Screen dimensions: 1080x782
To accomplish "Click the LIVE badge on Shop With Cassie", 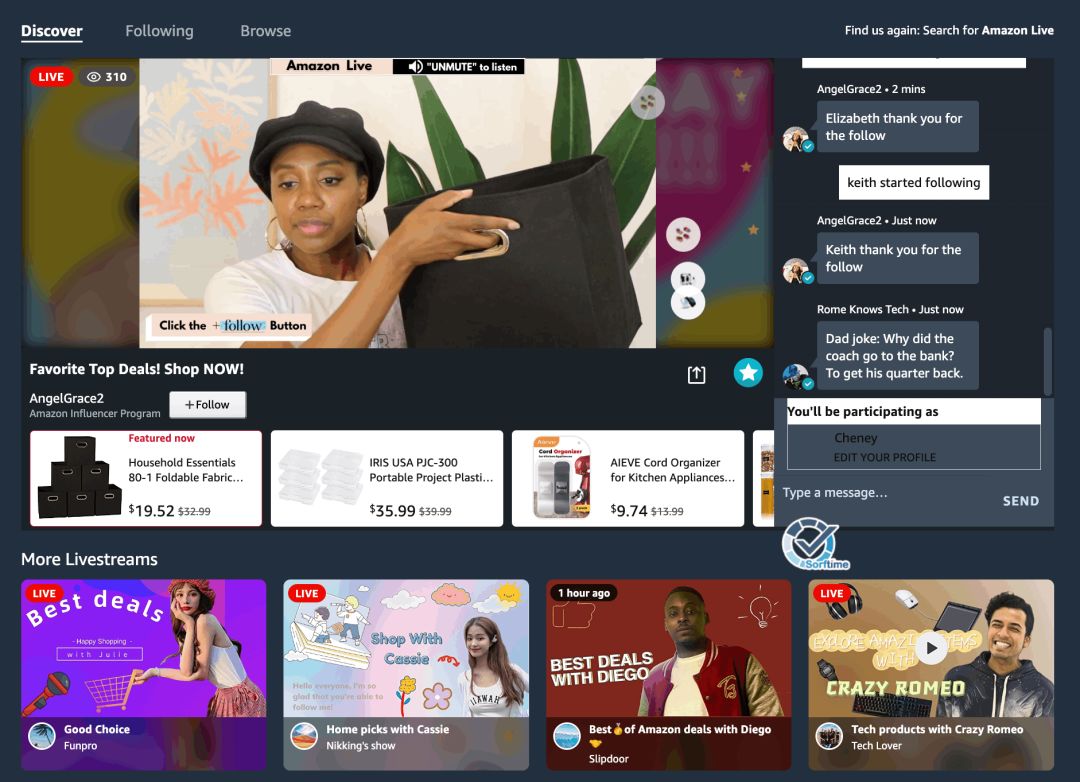I will (307, 593).
